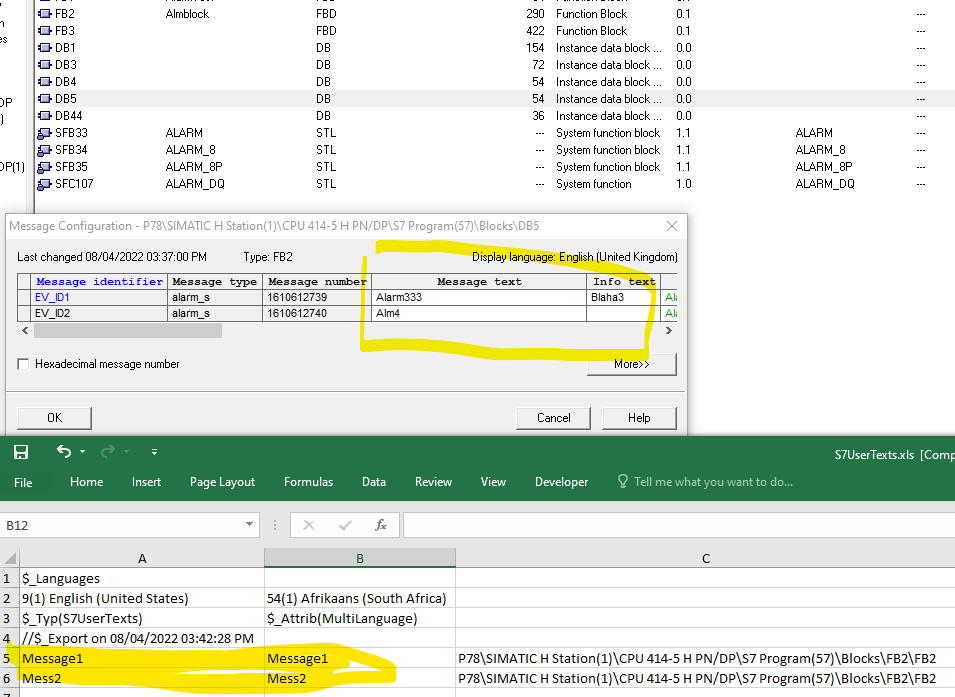Click the Insert Function fx icon

(x=381, y=525)
